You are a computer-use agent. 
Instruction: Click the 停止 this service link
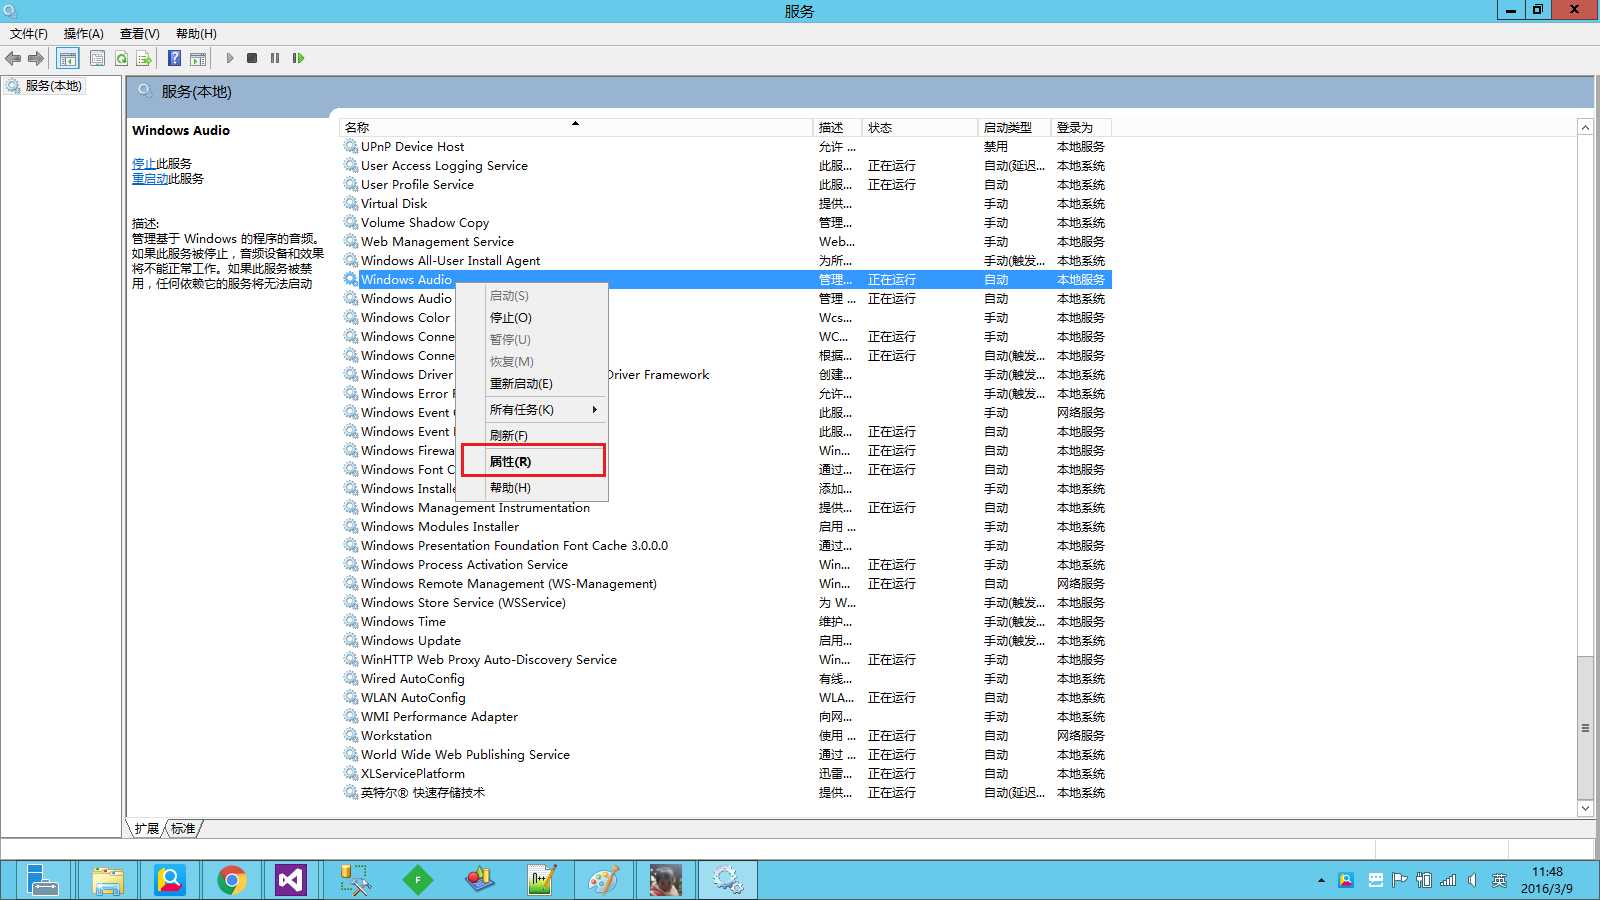144,164
